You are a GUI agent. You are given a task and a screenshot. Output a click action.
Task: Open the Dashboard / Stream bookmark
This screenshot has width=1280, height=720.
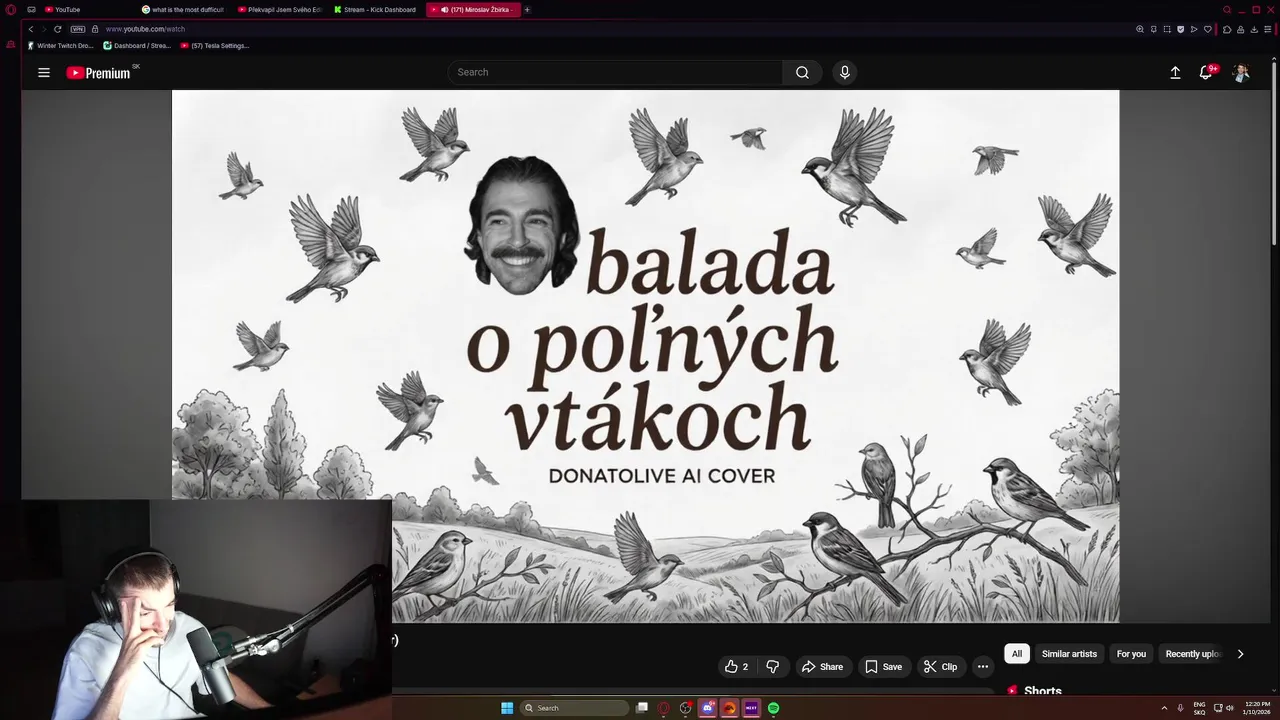pos(138,45)
